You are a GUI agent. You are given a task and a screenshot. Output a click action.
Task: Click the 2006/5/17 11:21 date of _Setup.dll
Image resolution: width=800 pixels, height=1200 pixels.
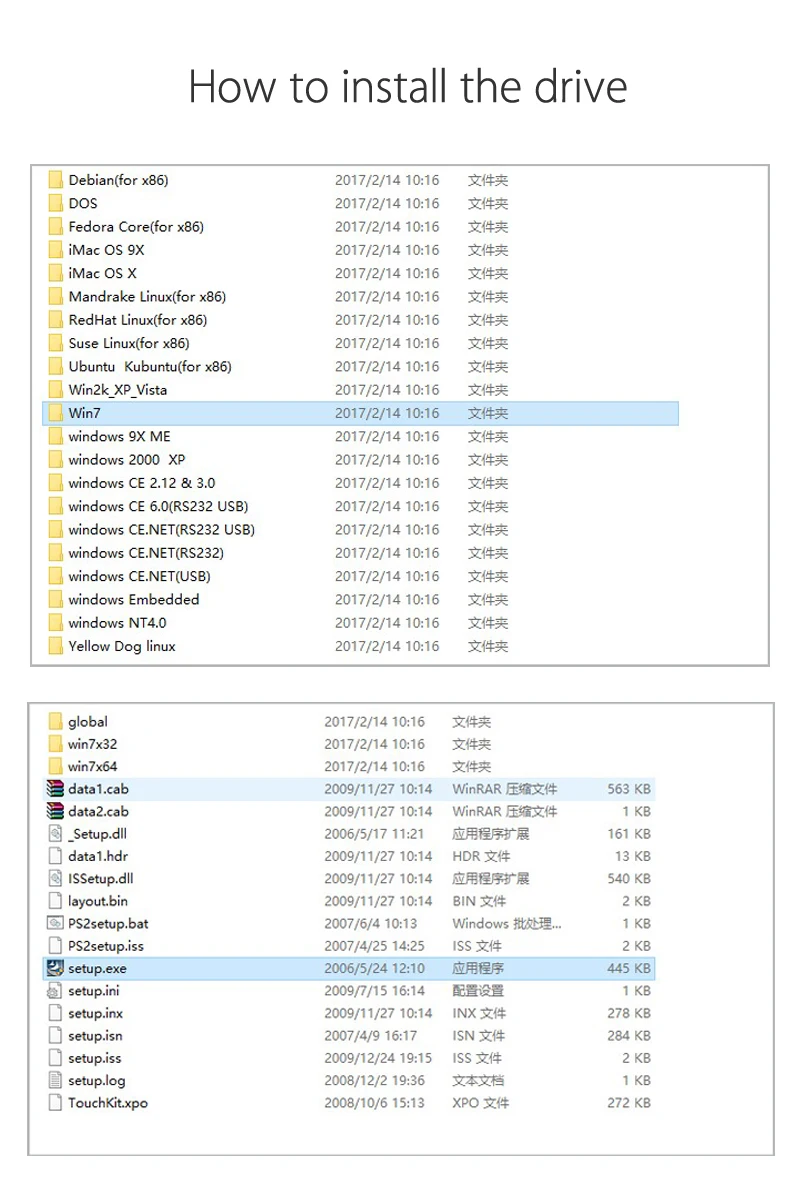tap(374, 833)
